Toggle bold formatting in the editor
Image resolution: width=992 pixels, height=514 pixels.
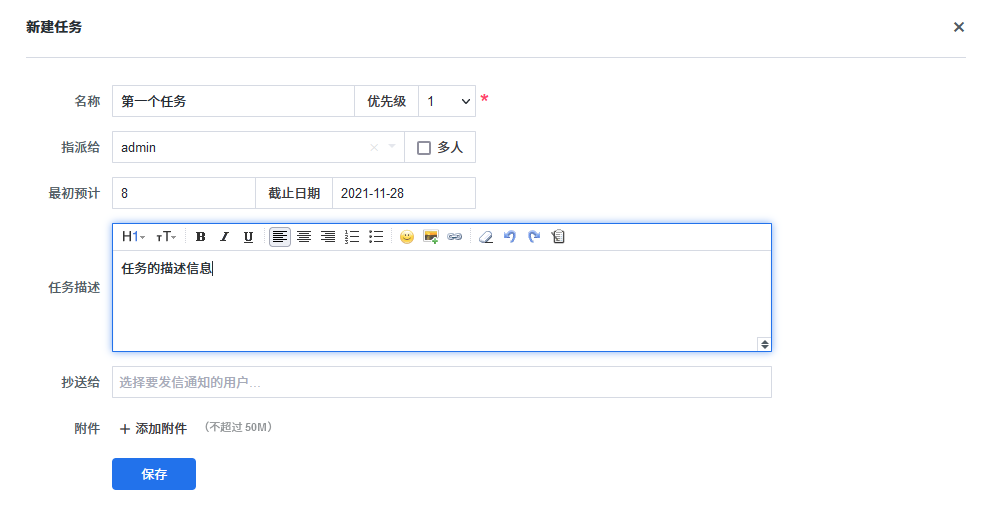[x=200, y=237]
